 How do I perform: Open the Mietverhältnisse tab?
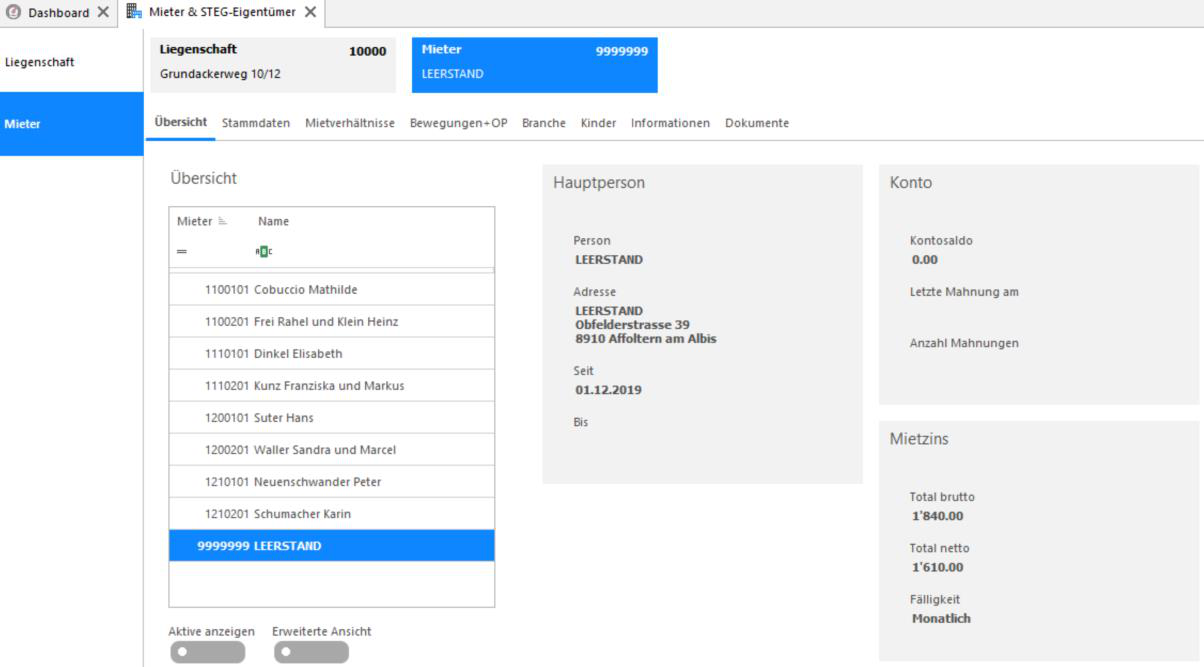click(350, 123)
